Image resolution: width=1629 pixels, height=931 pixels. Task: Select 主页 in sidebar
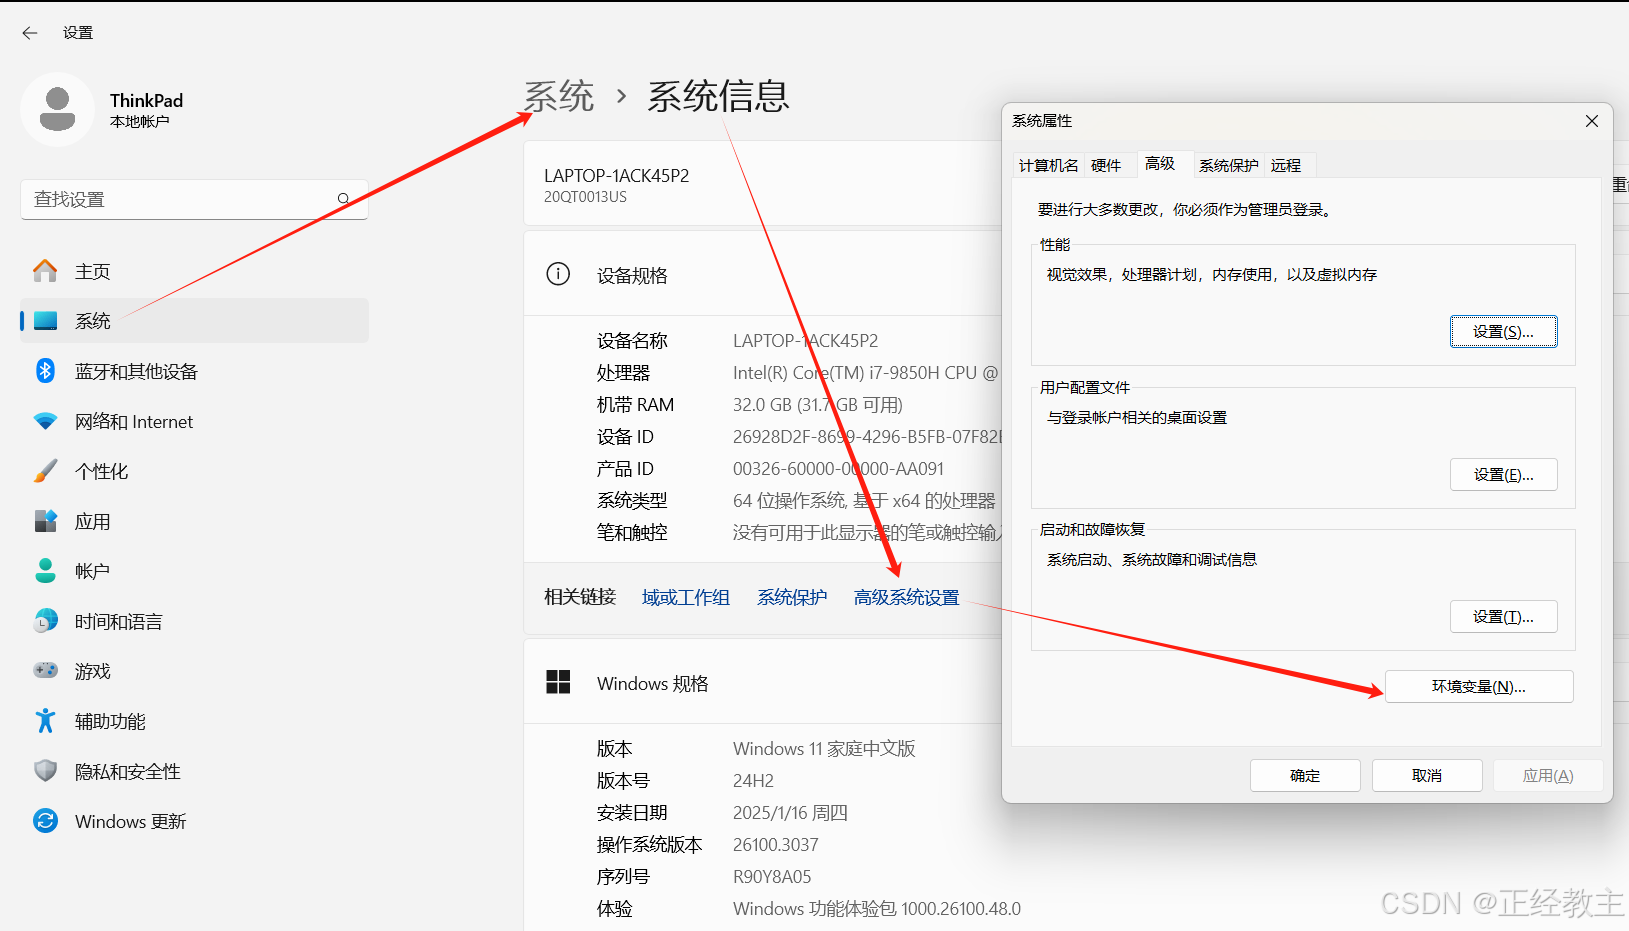194,271
